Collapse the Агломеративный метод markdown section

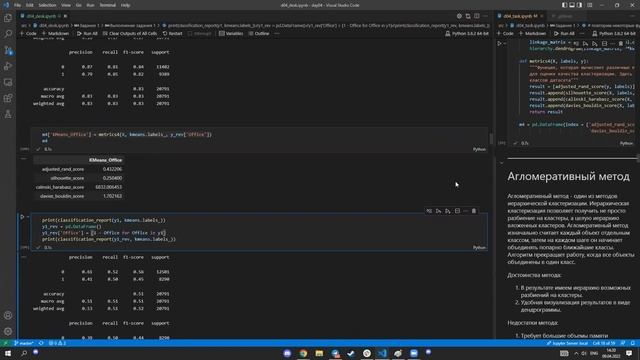502,163
